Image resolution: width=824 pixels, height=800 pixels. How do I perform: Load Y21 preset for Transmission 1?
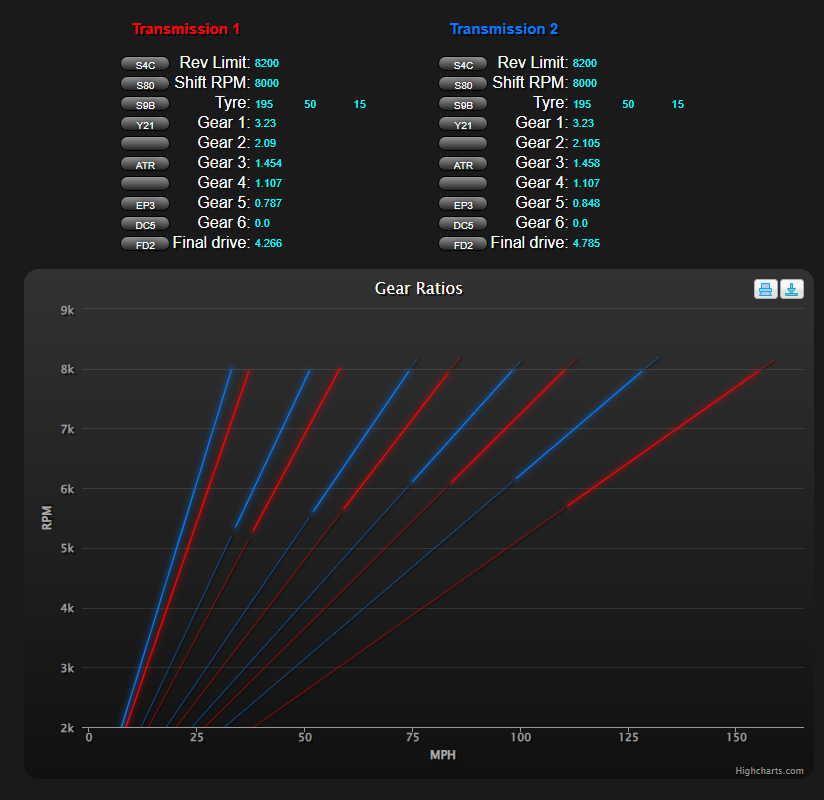click(x=145, y=124)
